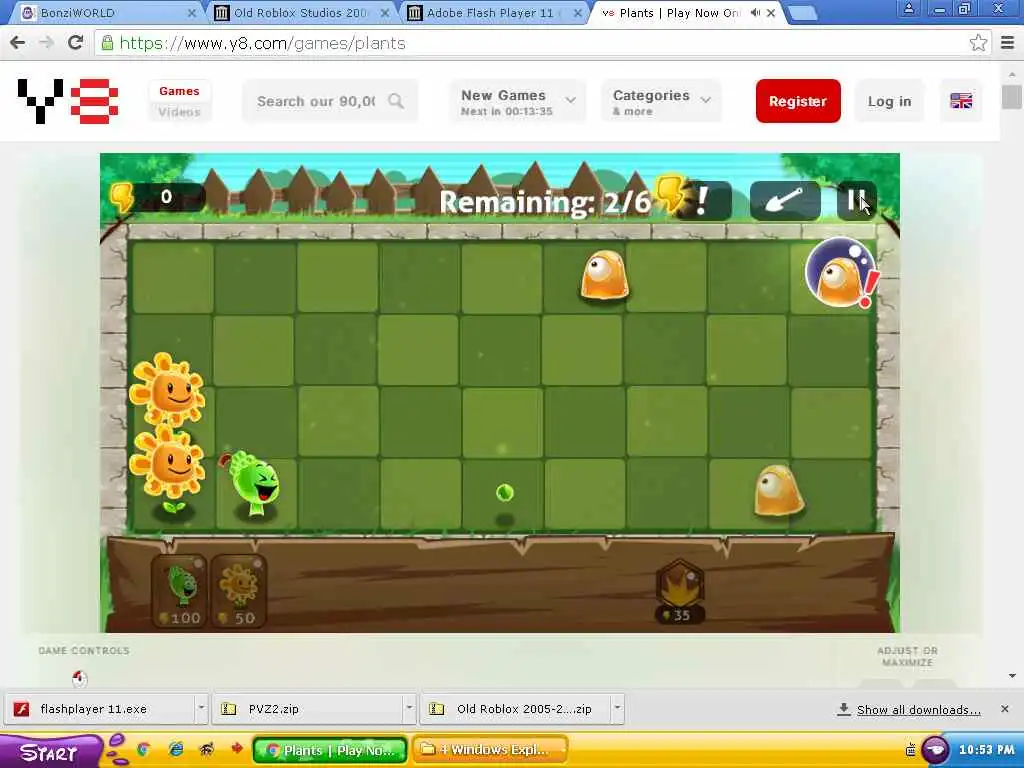Click the red arrow quick launch icon
Screen dimensions: 1024x768
click(236, 748)
